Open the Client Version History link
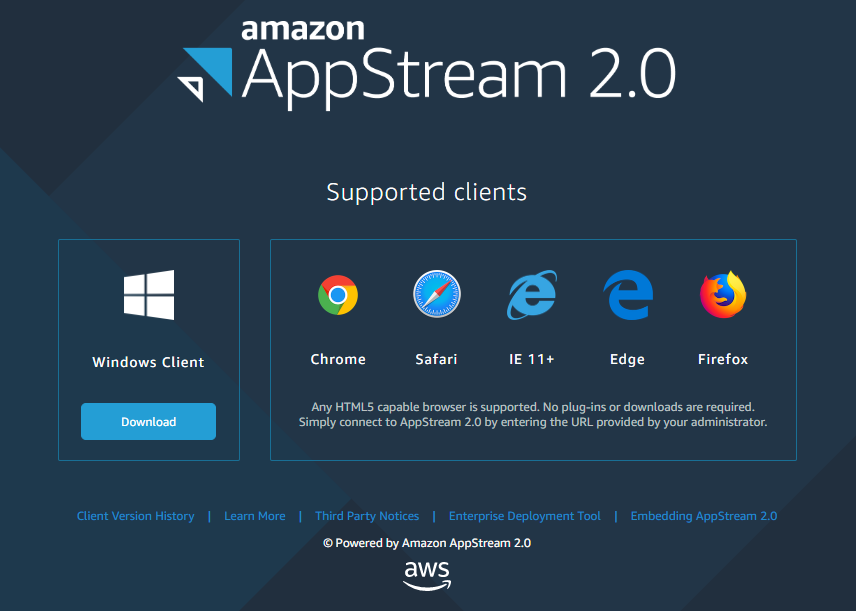The height and width of the screenshot is (611, 856). tap(135, 516)
